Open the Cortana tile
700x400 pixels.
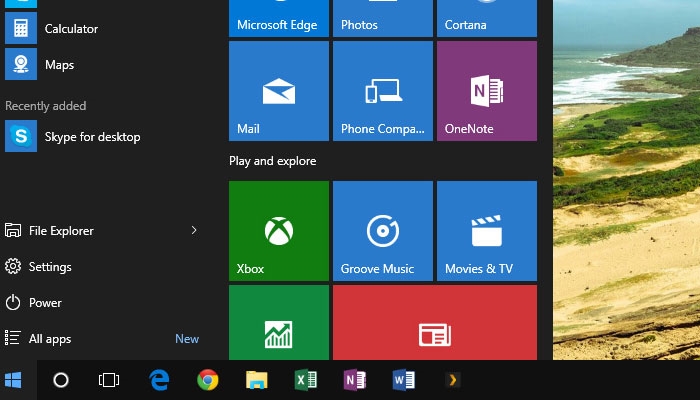point(487,18)
